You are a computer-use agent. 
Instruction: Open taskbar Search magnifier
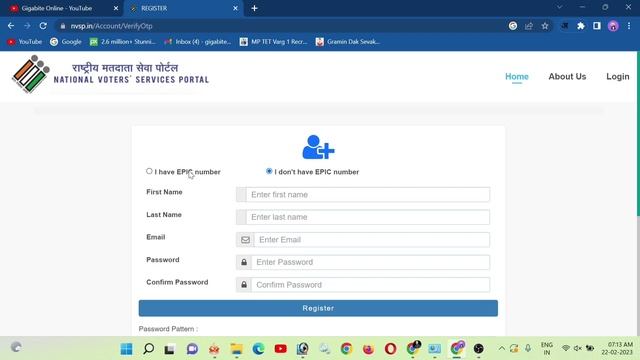(x=149, y=349)
